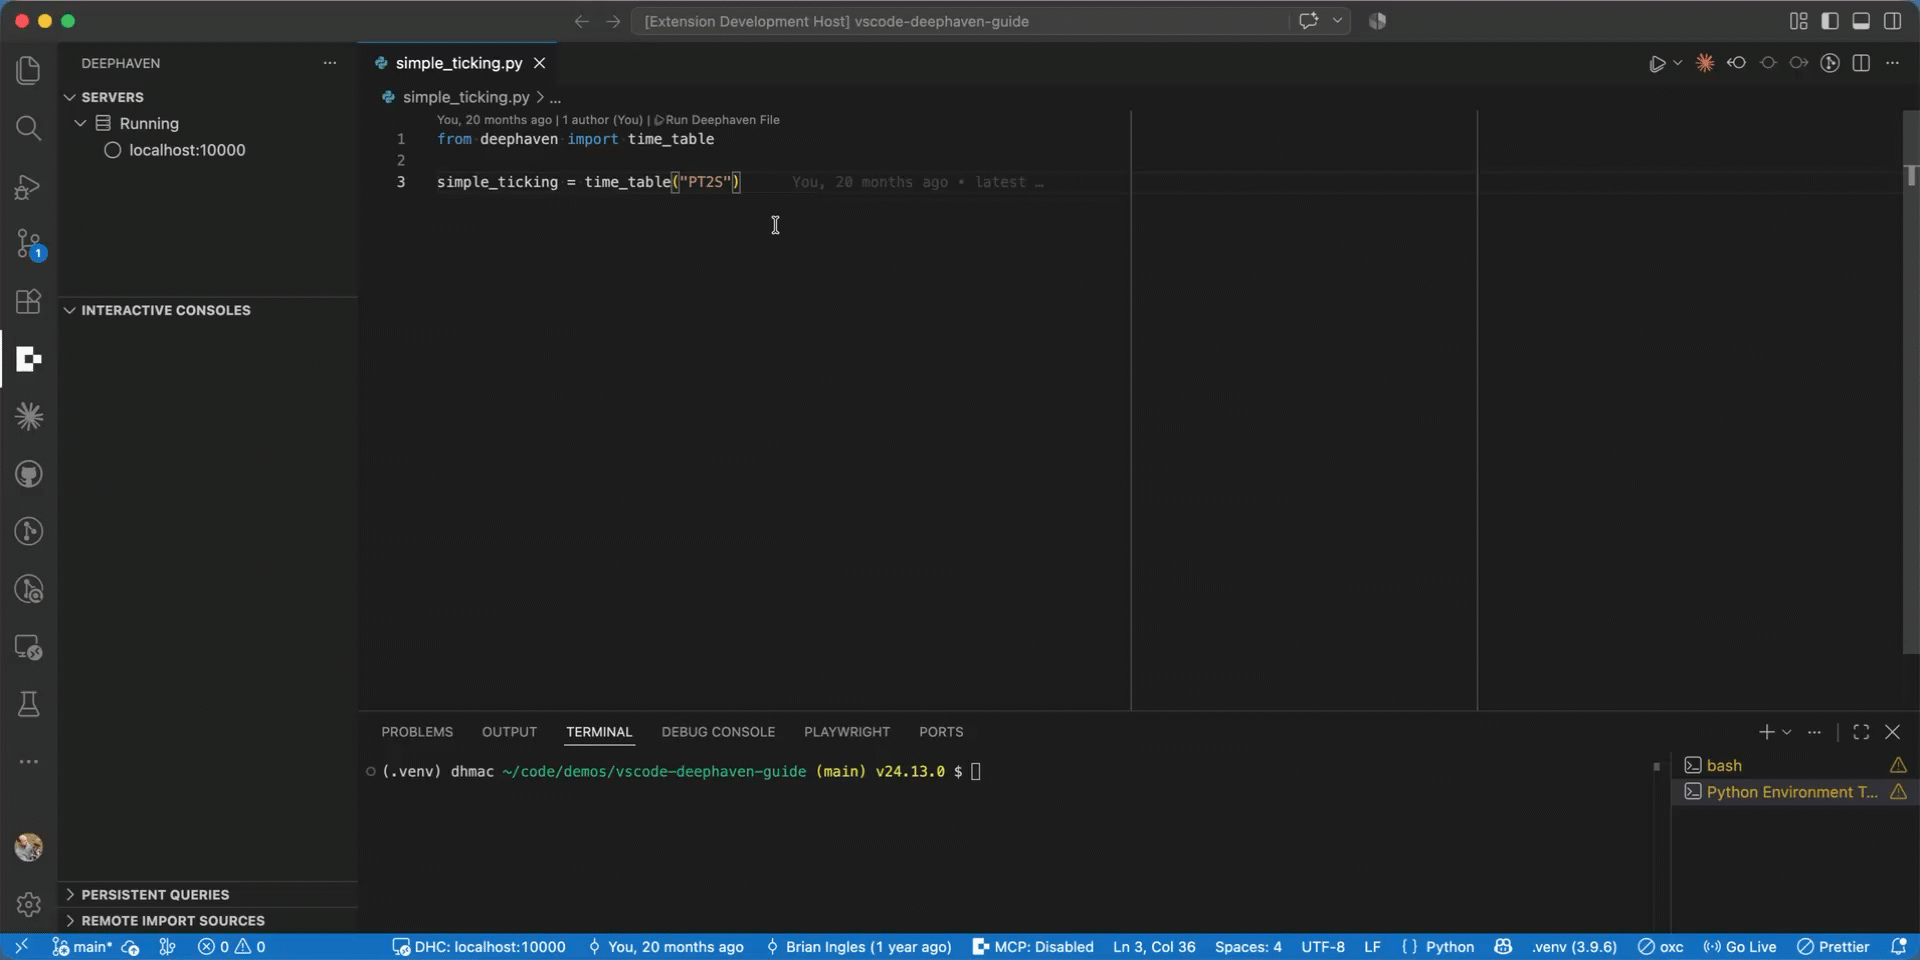Open new terminal launch profile dropdown
This screenshot has width=1920, height=960.
(x=1787, y=732)
